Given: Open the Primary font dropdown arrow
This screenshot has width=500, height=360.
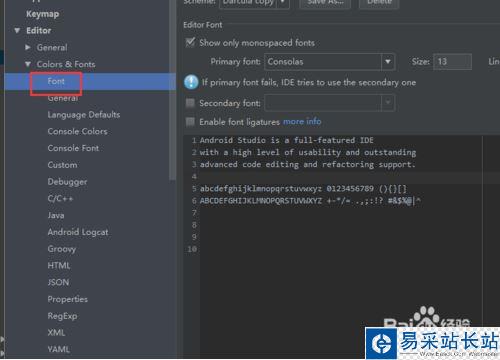Looking at the screenshot, I should [x=388, y=62].
